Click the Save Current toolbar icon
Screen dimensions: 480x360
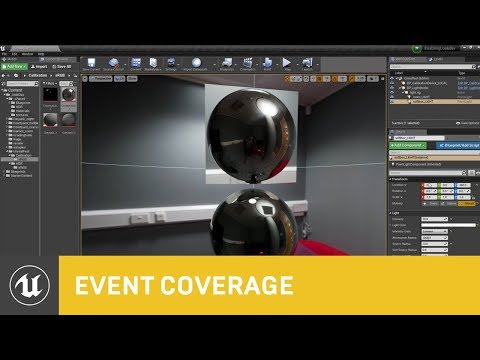click(x=91, y=63)
